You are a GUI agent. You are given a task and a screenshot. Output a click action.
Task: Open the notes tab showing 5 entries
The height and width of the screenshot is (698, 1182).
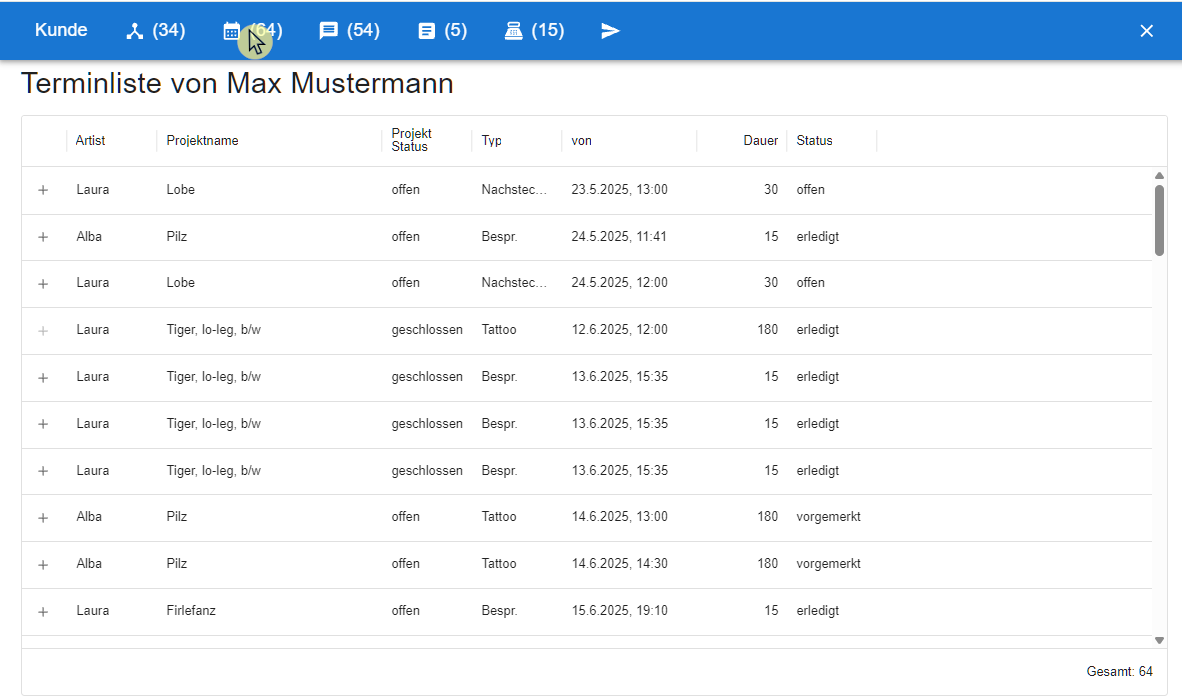pos(442,30)
